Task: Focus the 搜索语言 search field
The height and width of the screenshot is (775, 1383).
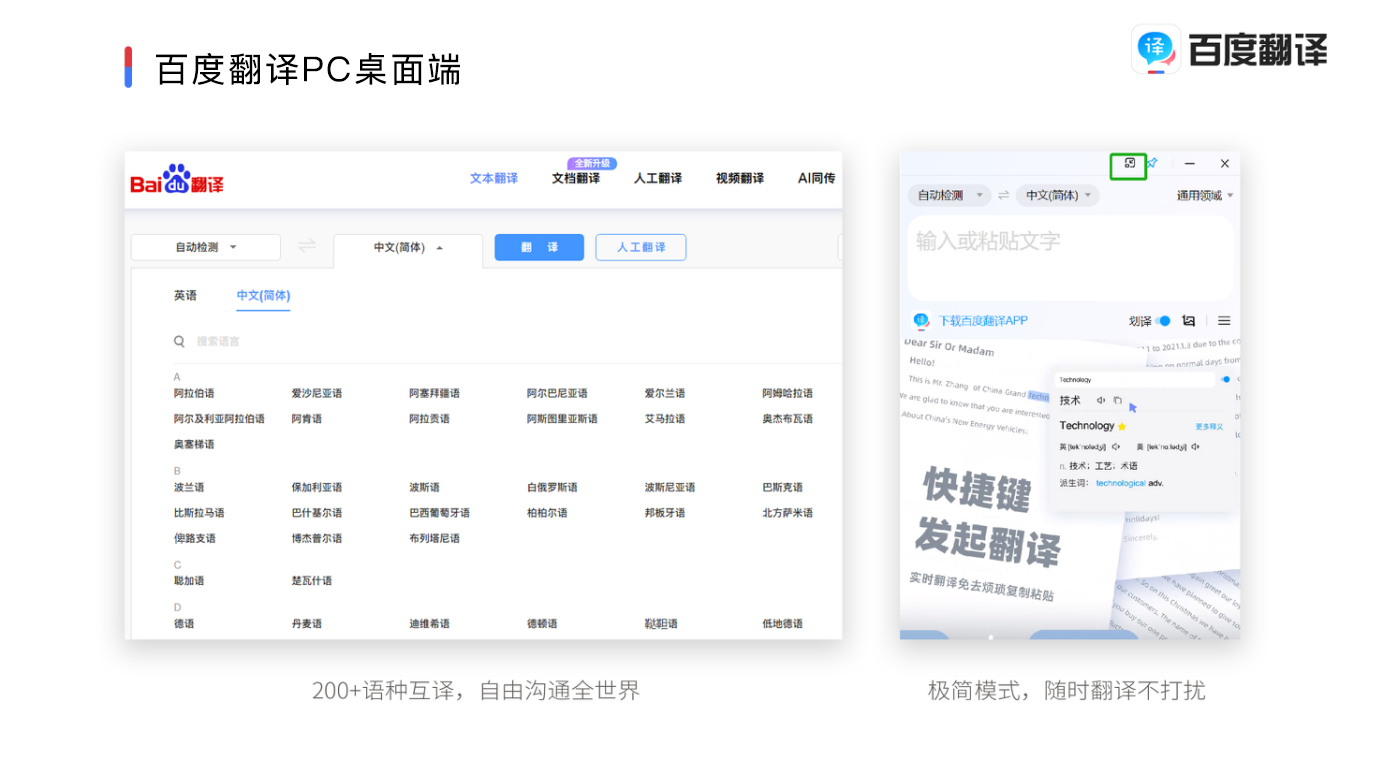Action: 508,341
